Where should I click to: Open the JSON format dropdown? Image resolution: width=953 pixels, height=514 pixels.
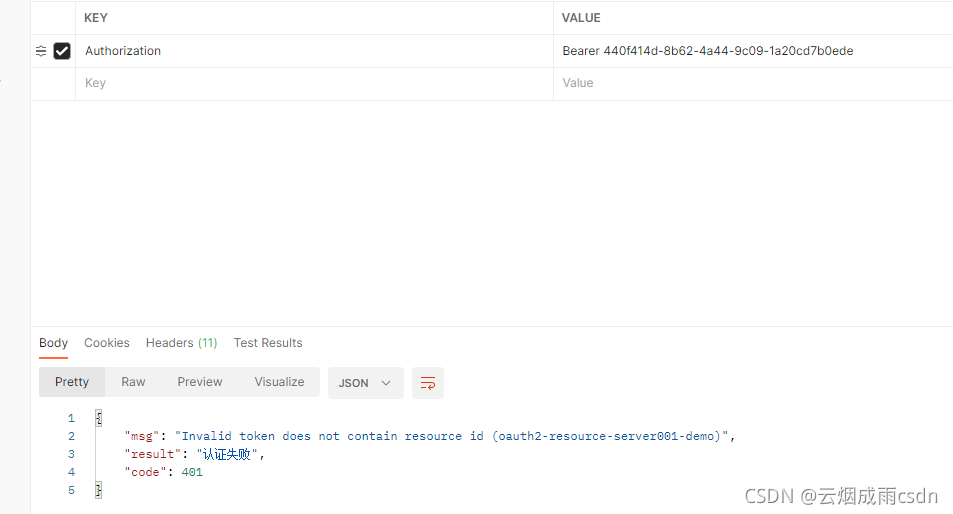coord(365,383)
